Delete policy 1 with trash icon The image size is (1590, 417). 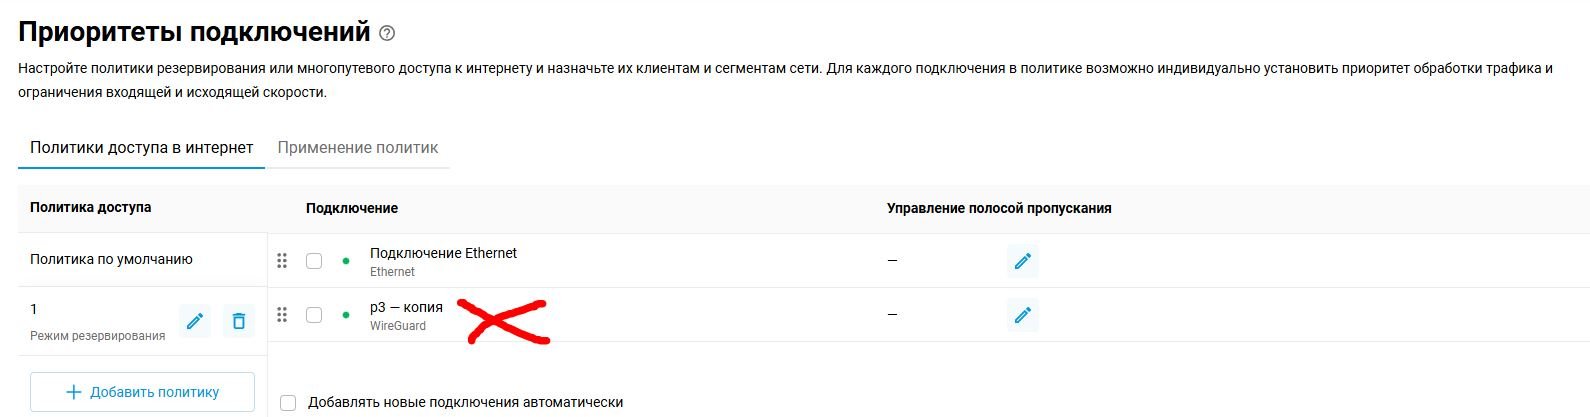click(239, 321)
